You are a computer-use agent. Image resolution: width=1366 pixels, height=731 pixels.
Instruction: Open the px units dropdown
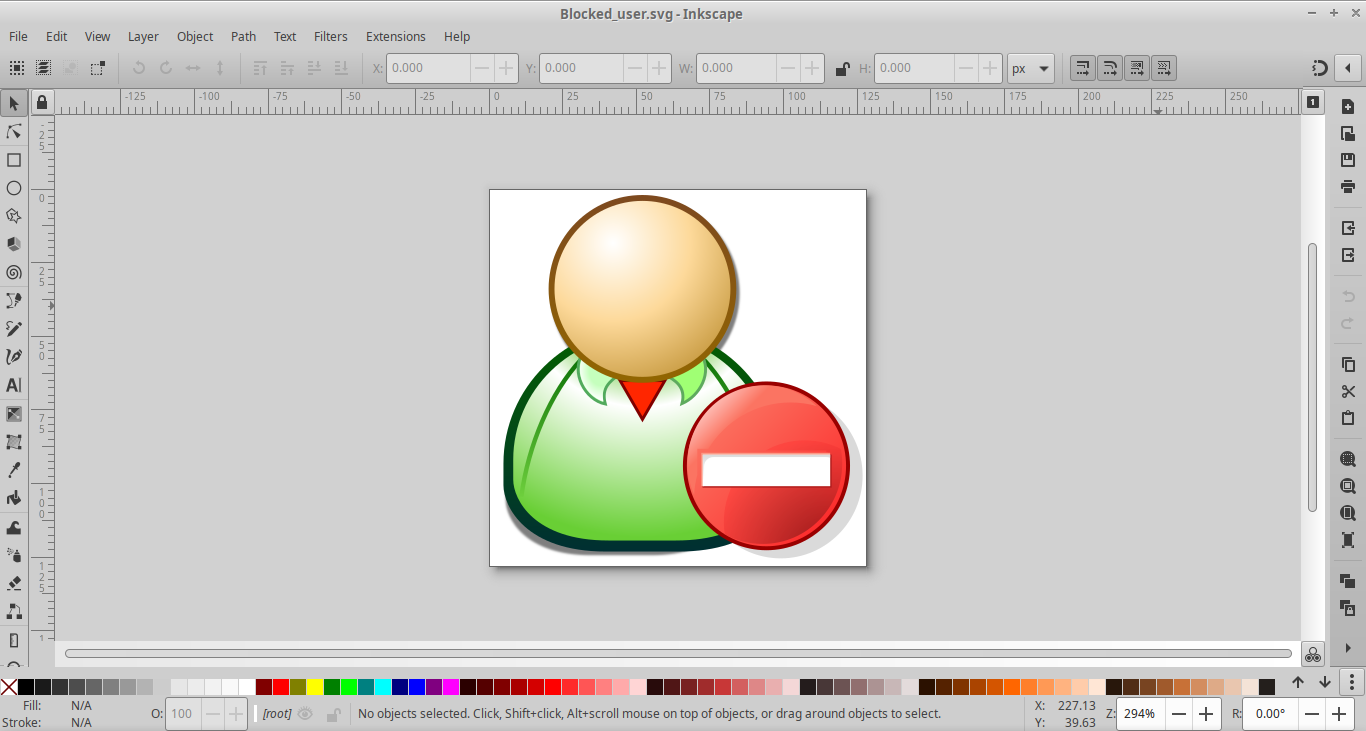click(x=1031, y=68)
